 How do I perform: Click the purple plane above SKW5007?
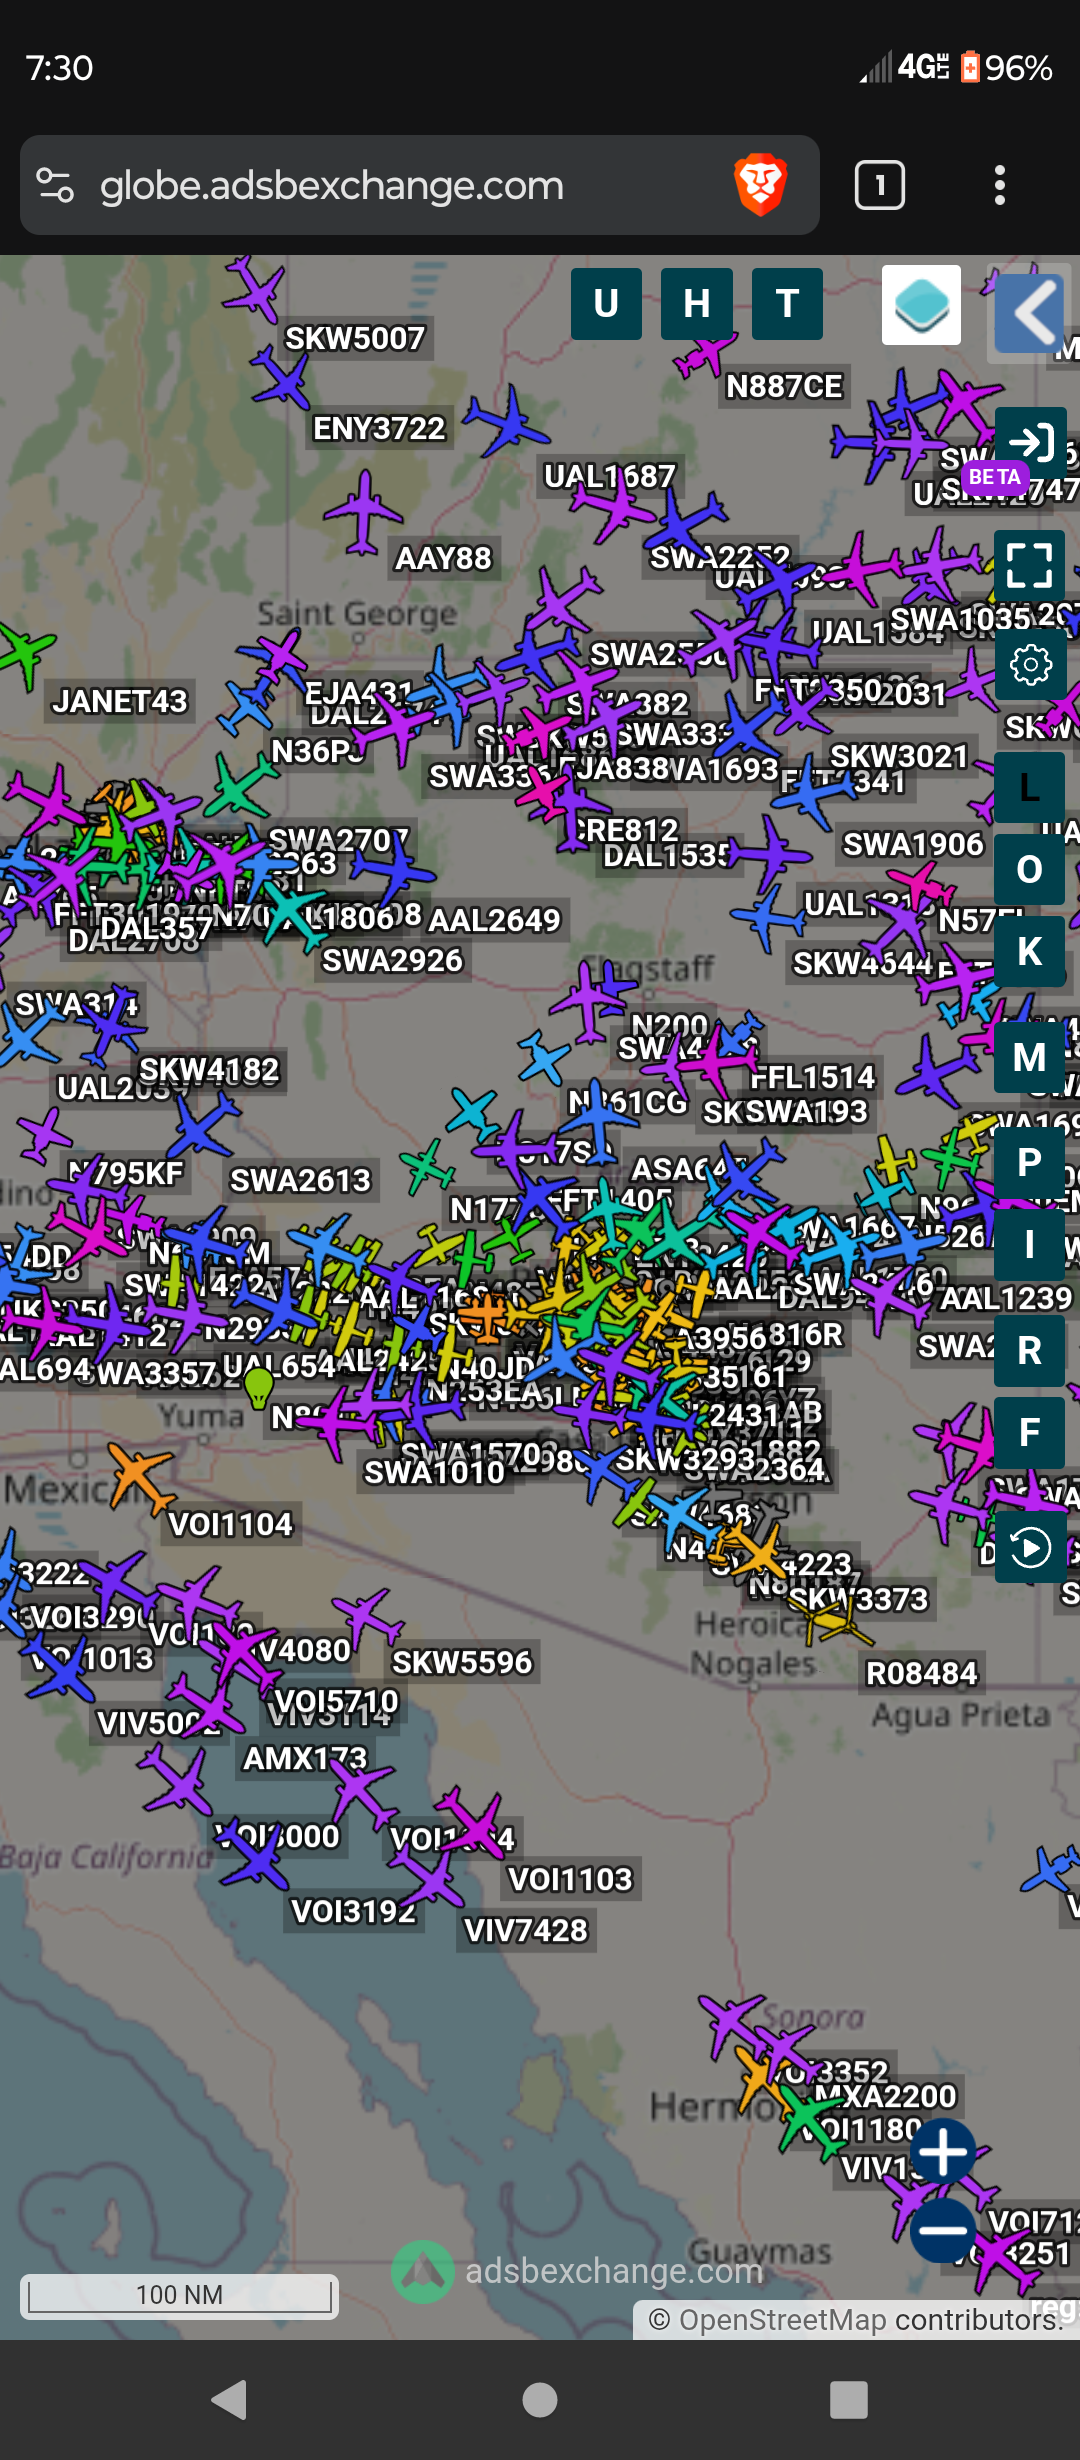tap(254, 289)
